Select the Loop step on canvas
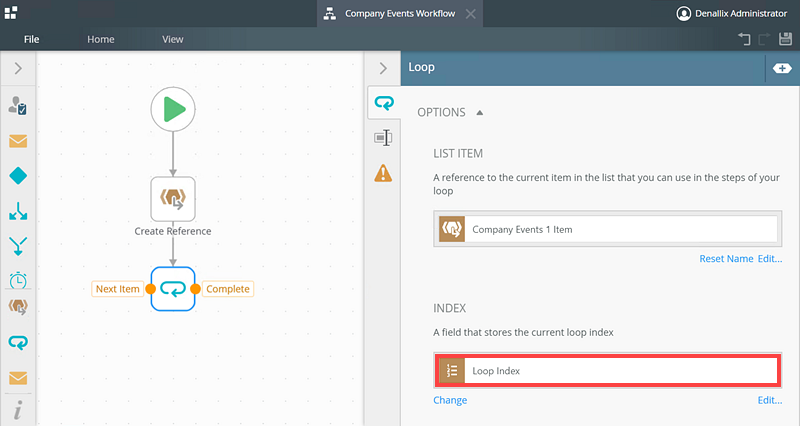800x426 pixels. pyautogui.click(x=173, y=289)
